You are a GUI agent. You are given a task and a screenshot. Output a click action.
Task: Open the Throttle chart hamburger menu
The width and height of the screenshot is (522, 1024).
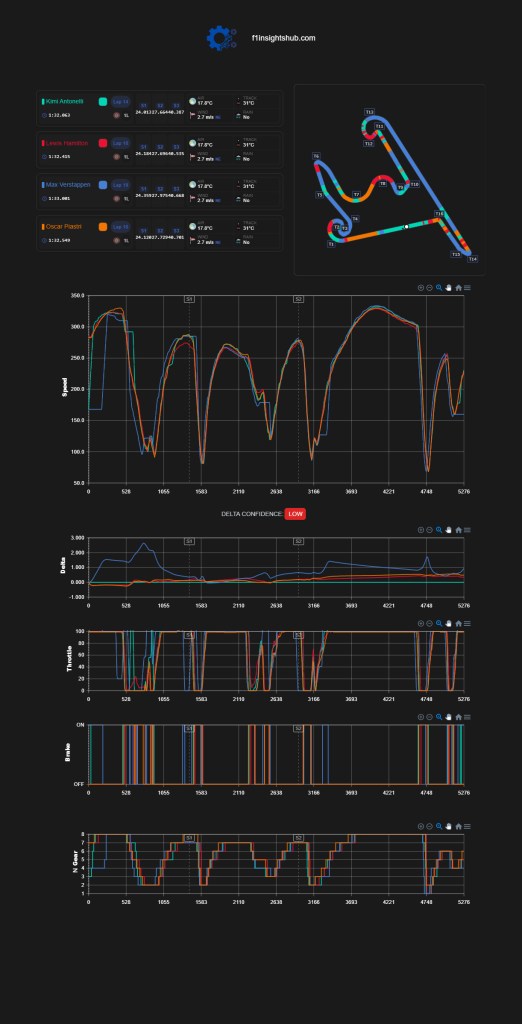[x=468, y=623]
